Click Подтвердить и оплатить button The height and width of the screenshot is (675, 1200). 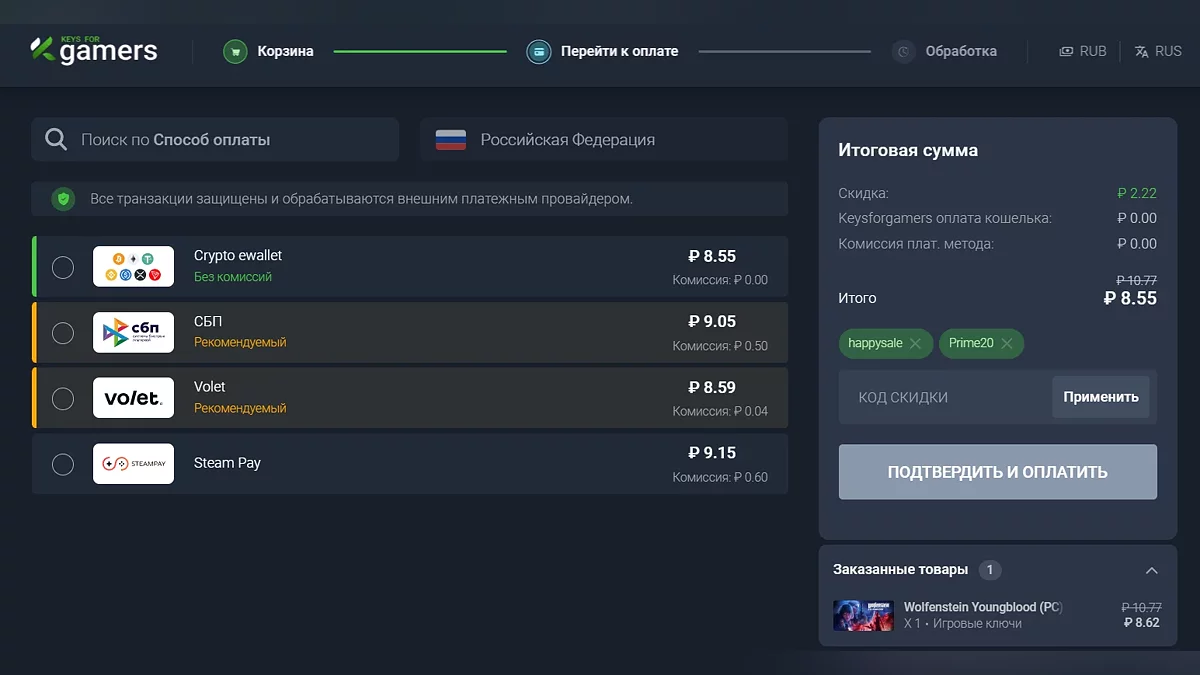tap(997, 472)
